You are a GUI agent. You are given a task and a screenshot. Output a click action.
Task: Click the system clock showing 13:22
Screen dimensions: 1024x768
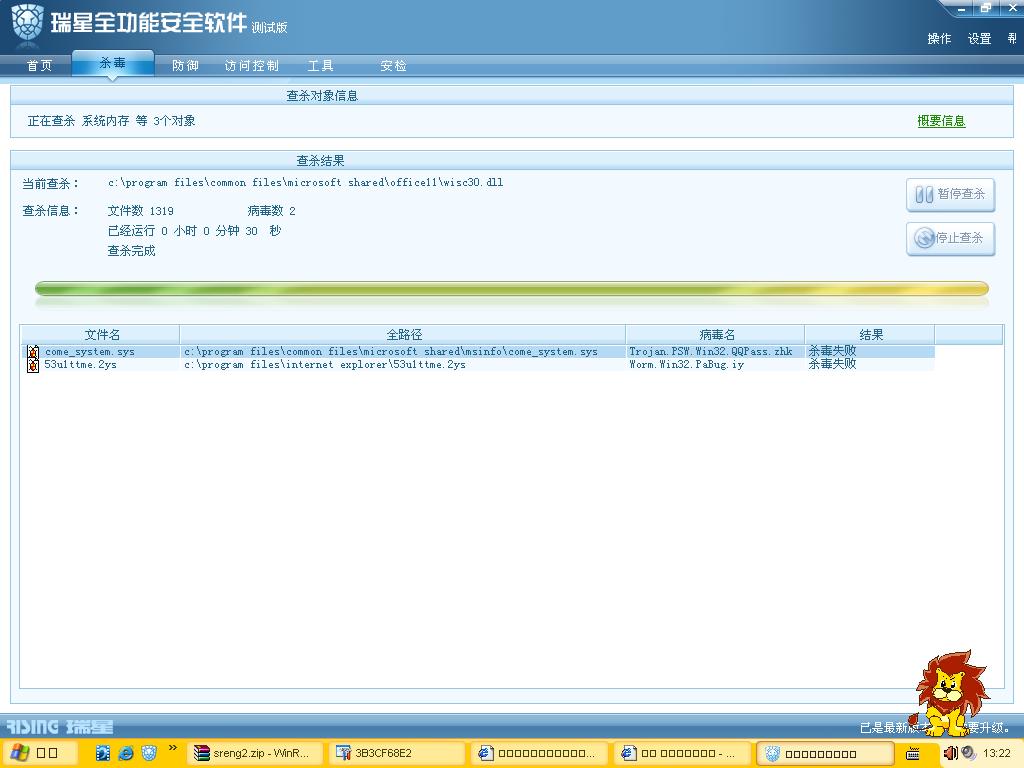click(997, 753)
